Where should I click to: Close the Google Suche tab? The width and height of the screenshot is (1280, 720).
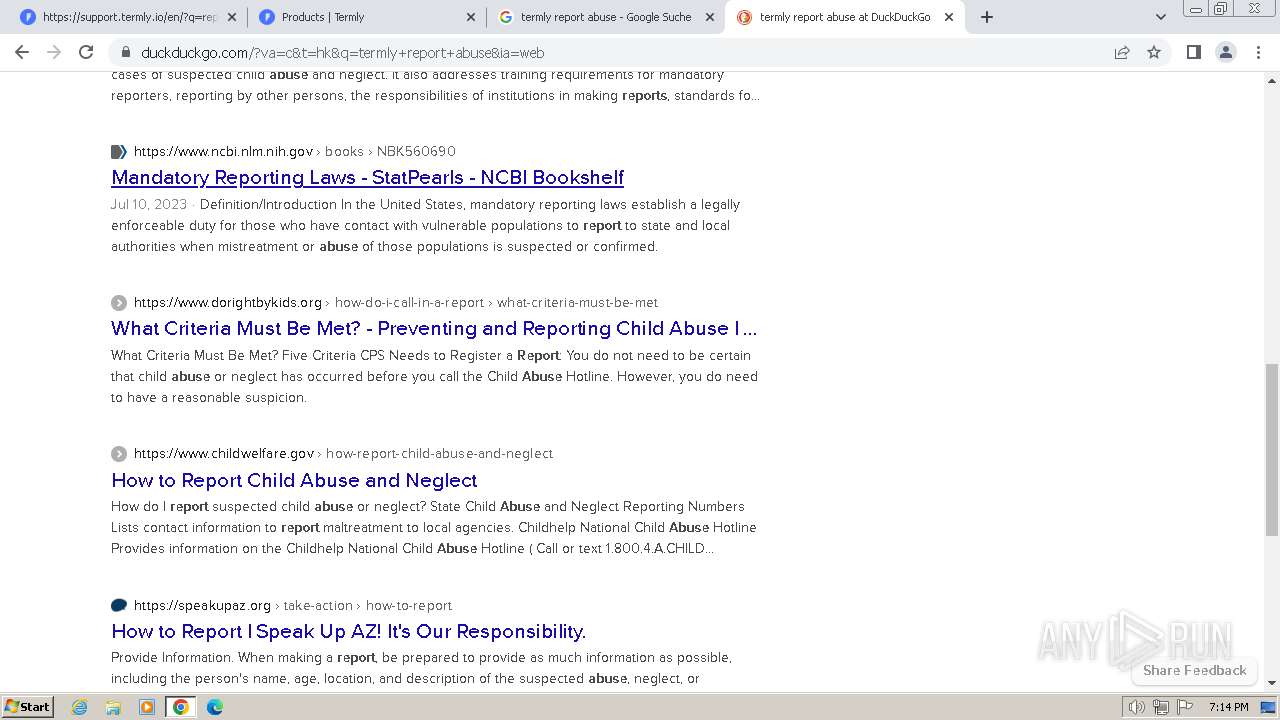[710, 17]
